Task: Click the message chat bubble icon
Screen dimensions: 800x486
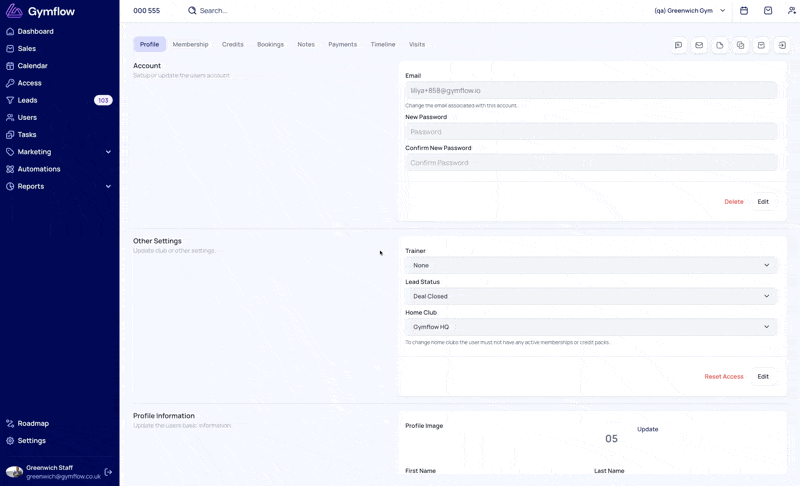Action: [678, 45]
